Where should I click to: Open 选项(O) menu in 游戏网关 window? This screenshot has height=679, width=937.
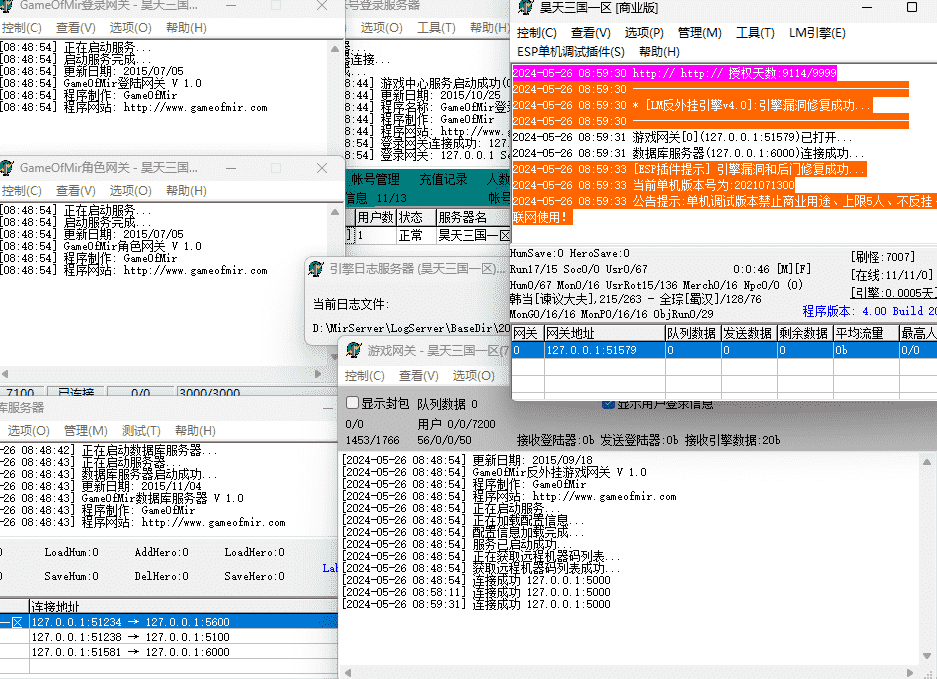[x=473, y=376]
